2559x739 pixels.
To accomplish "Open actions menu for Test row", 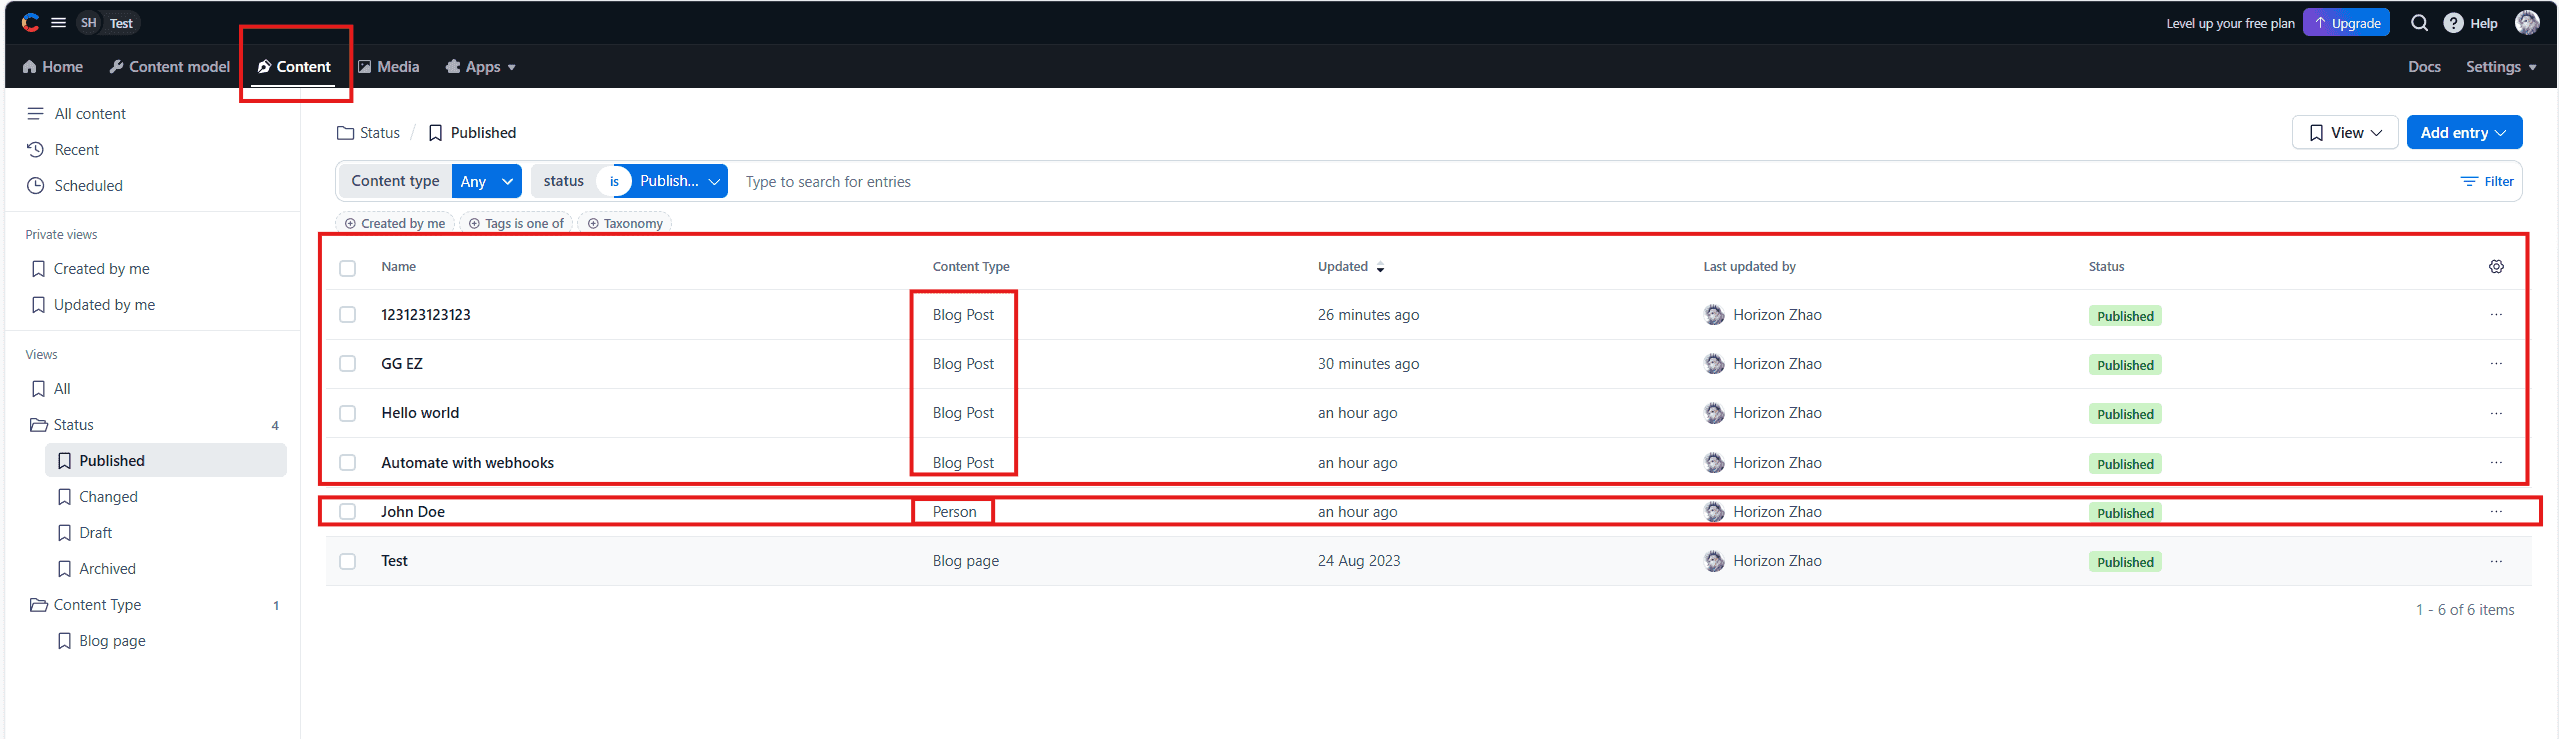I will [2496, 561].
